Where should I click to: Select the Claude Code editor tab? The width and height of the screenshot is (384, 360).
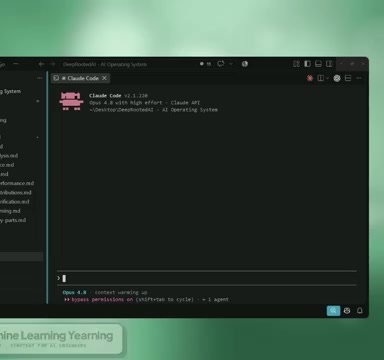coord(80,78)
